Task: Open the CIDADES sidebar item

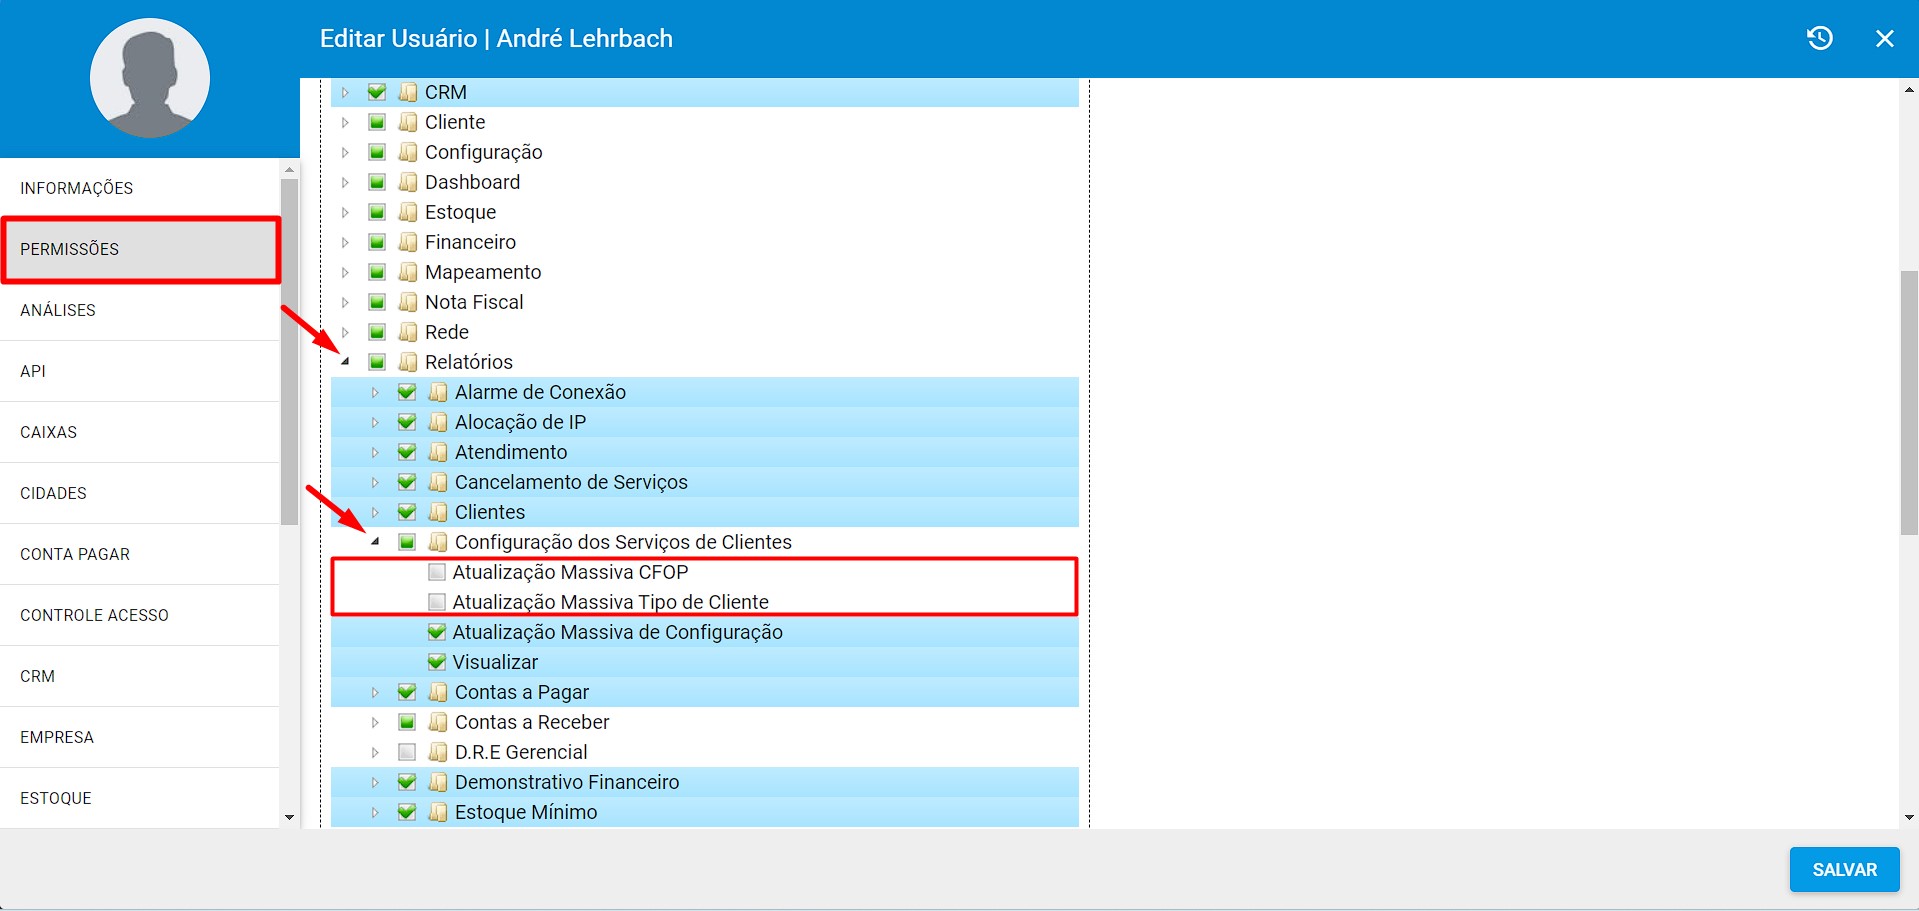Action: 140,493
